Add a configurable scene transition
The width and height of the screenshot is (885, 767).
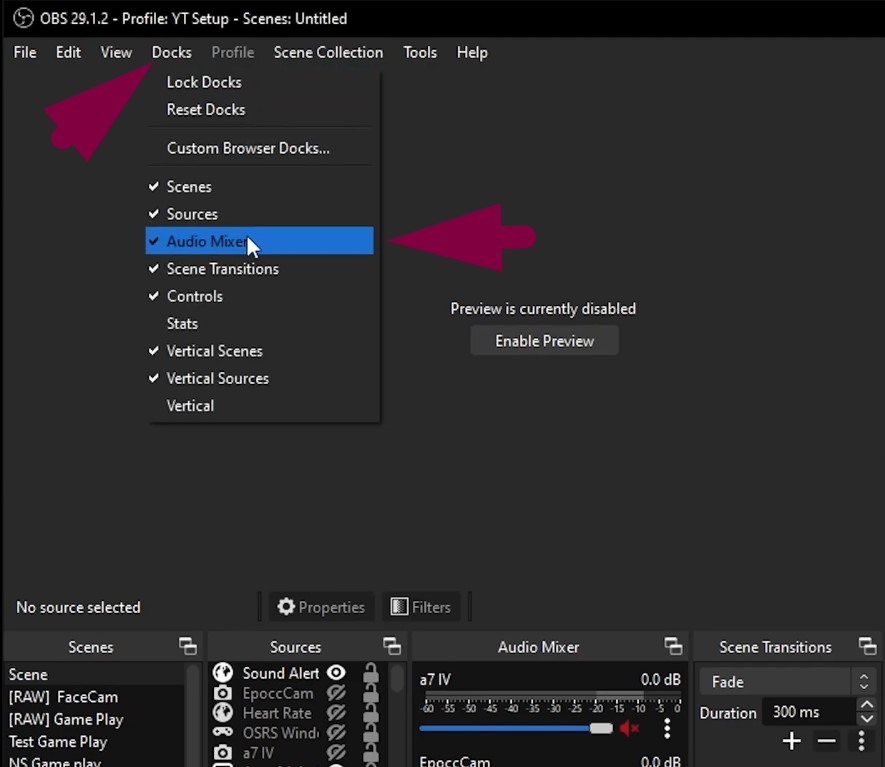click(792, 740)
